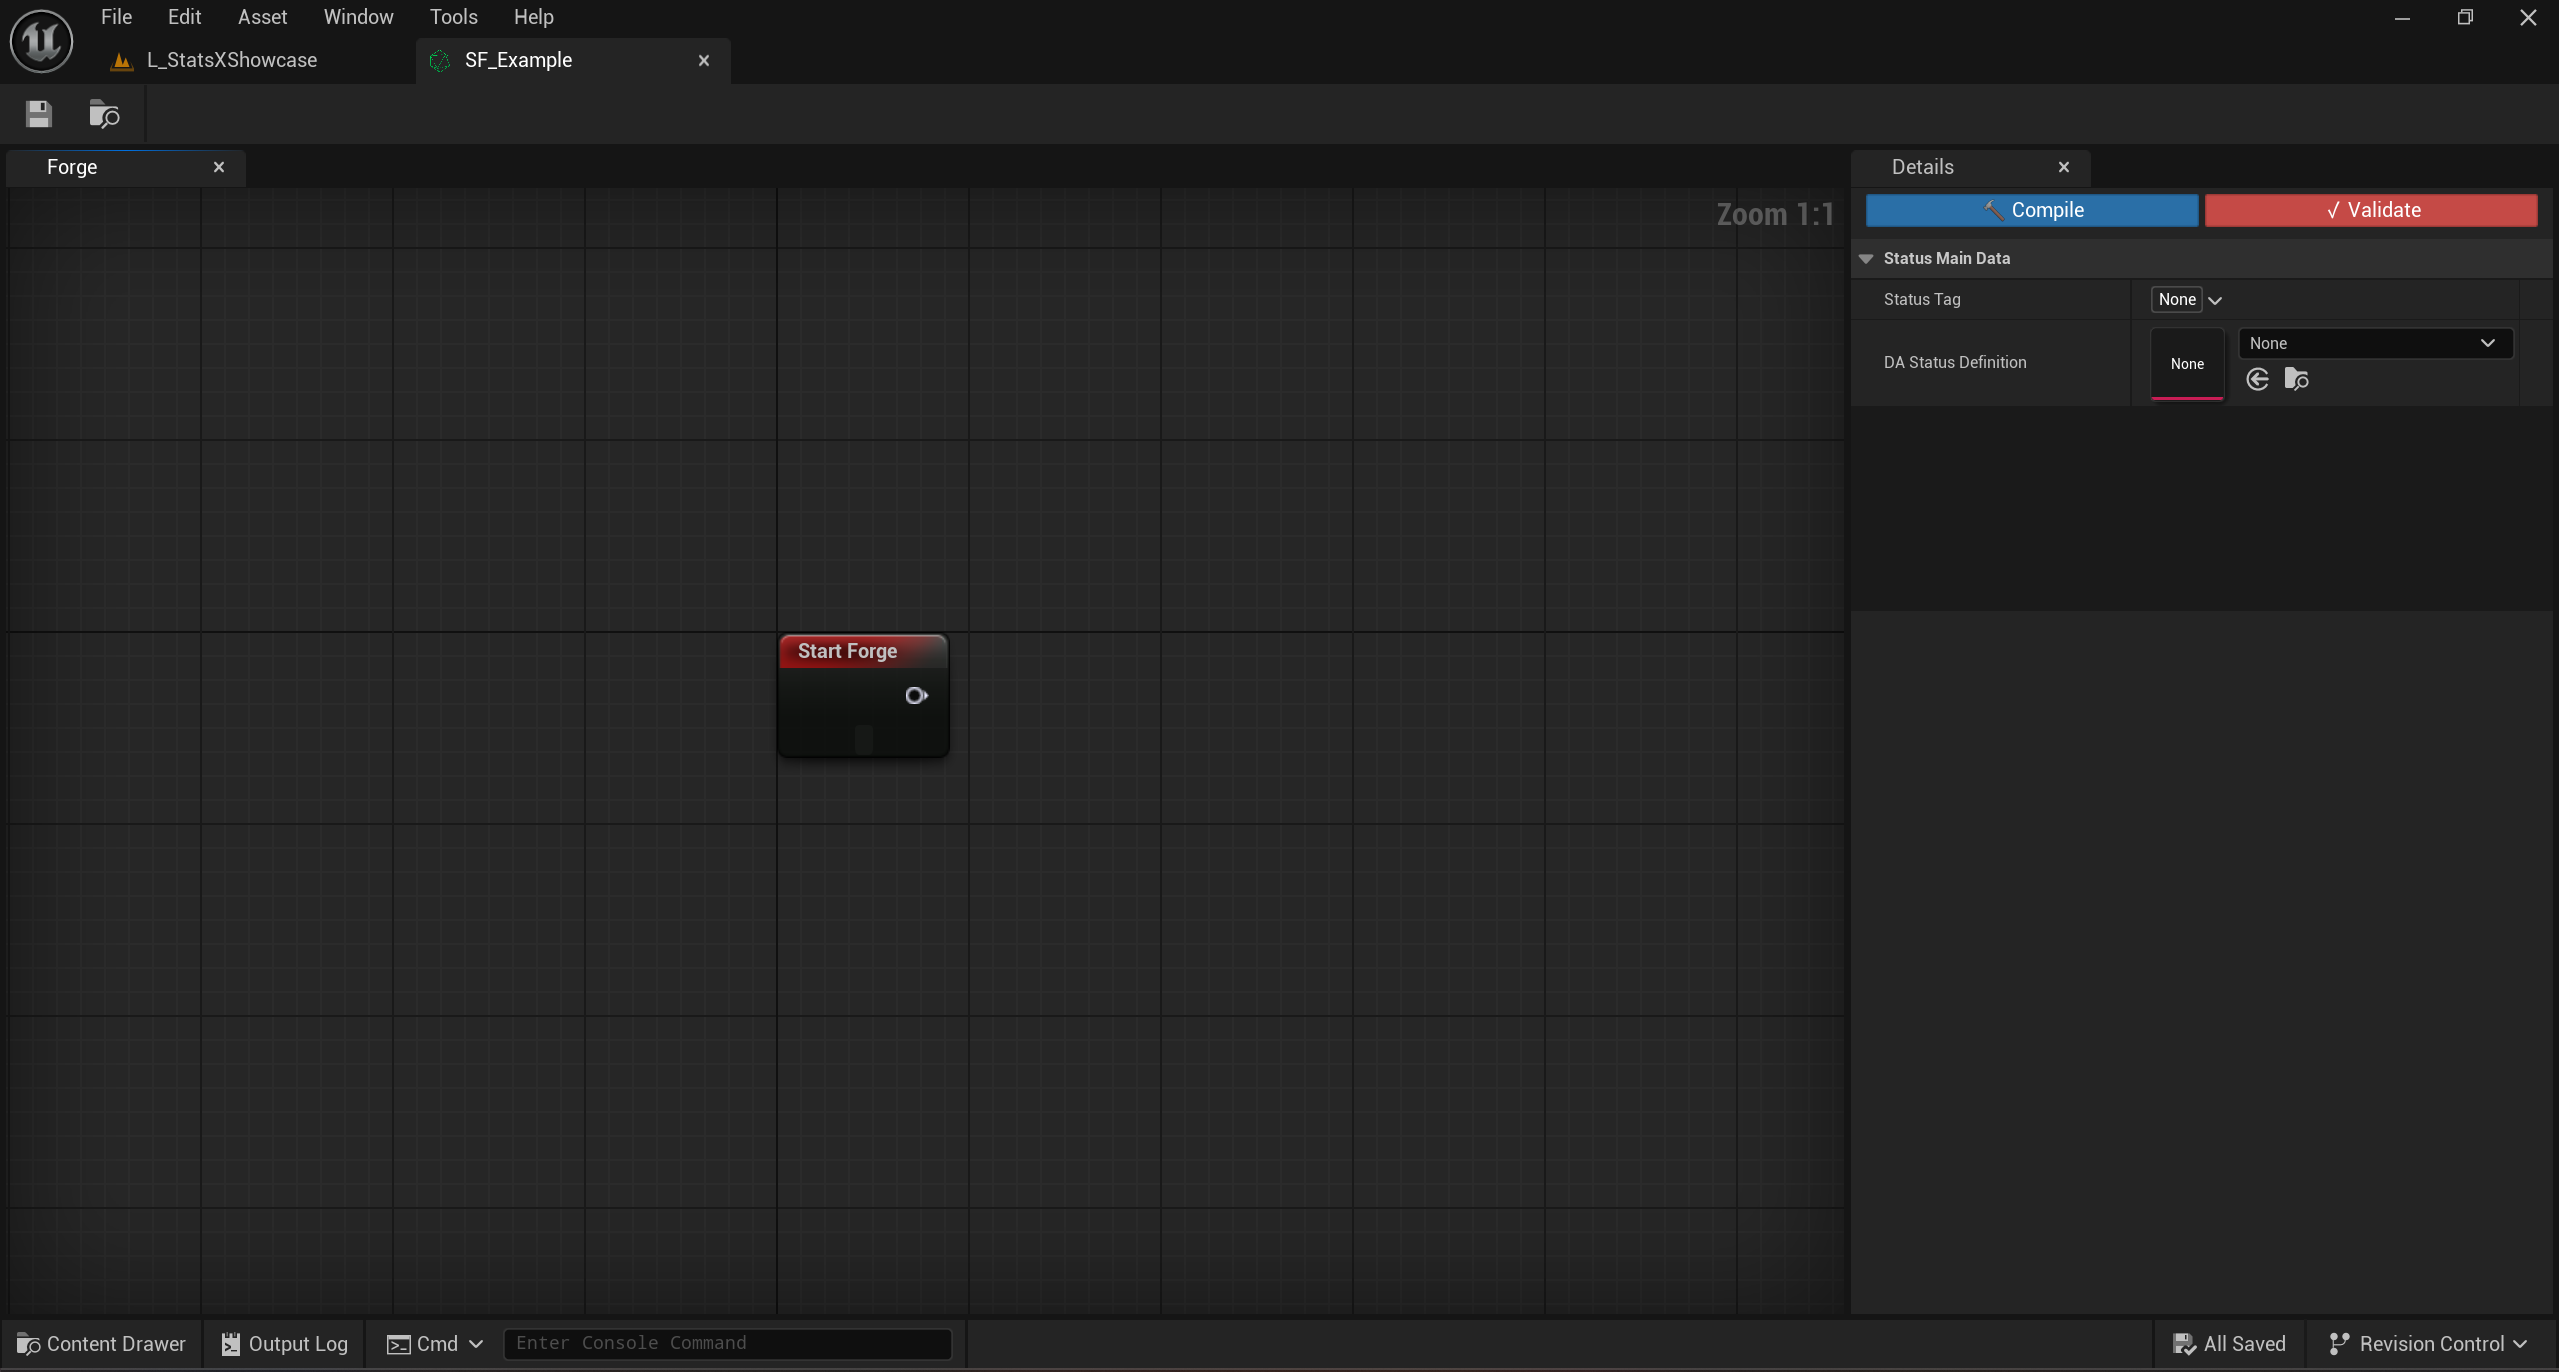Click the Browse to asset folder icon

[104, 114]
